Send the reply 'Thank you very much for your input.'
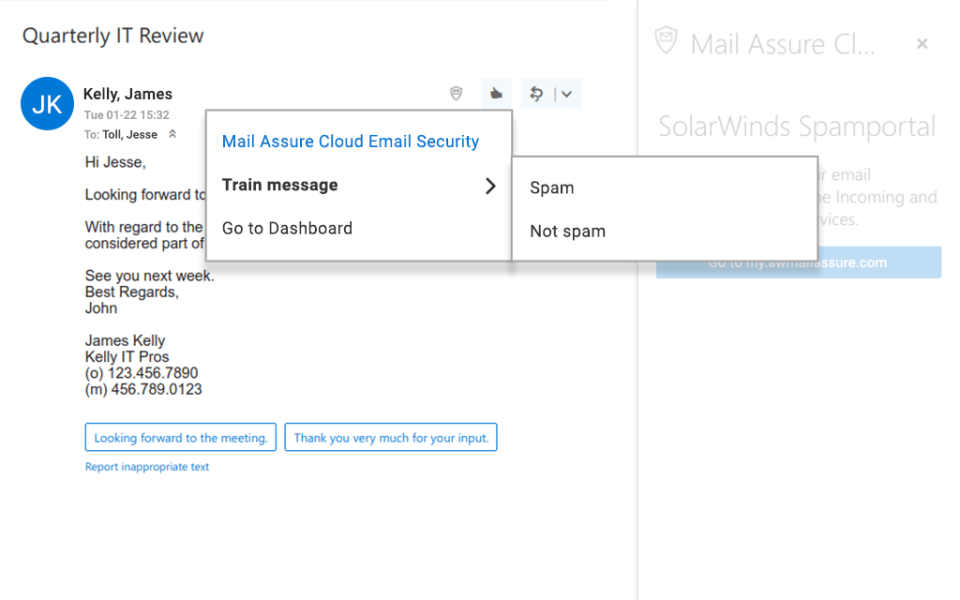960x600 pixels. click(x=391, y=437)
